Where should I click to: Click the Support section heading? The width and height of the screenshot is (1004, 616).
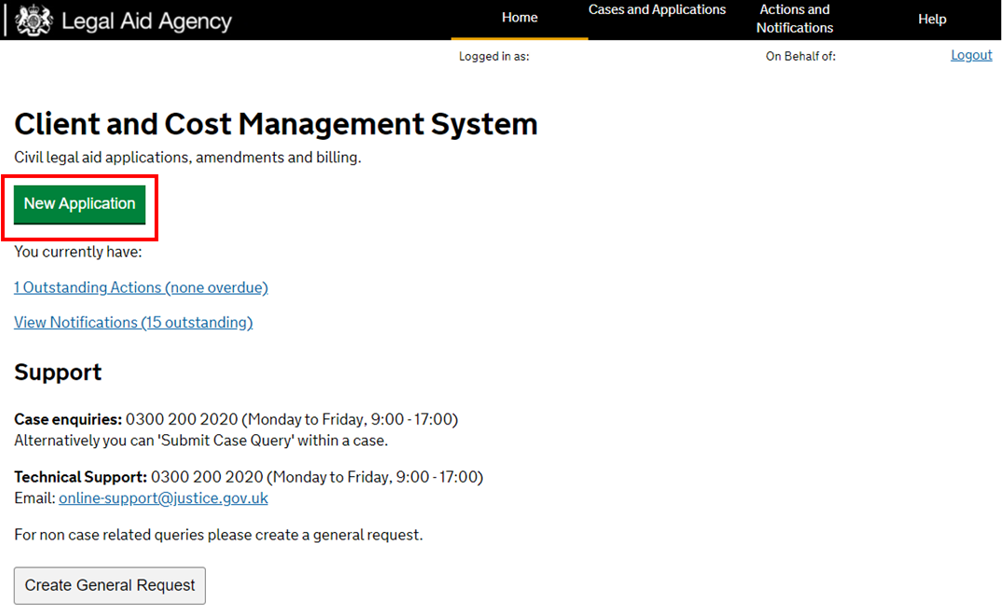click(58, 373)
